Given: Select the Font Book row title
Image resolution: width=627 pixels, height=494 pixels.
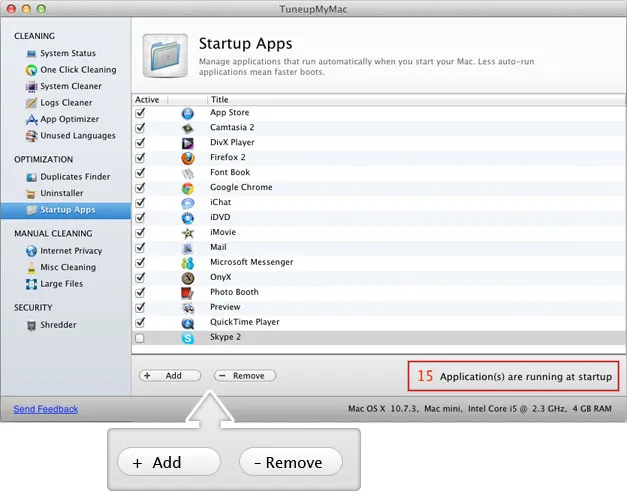Looking at the screenshot, I should pyautogui.click(x=230, y=172).
